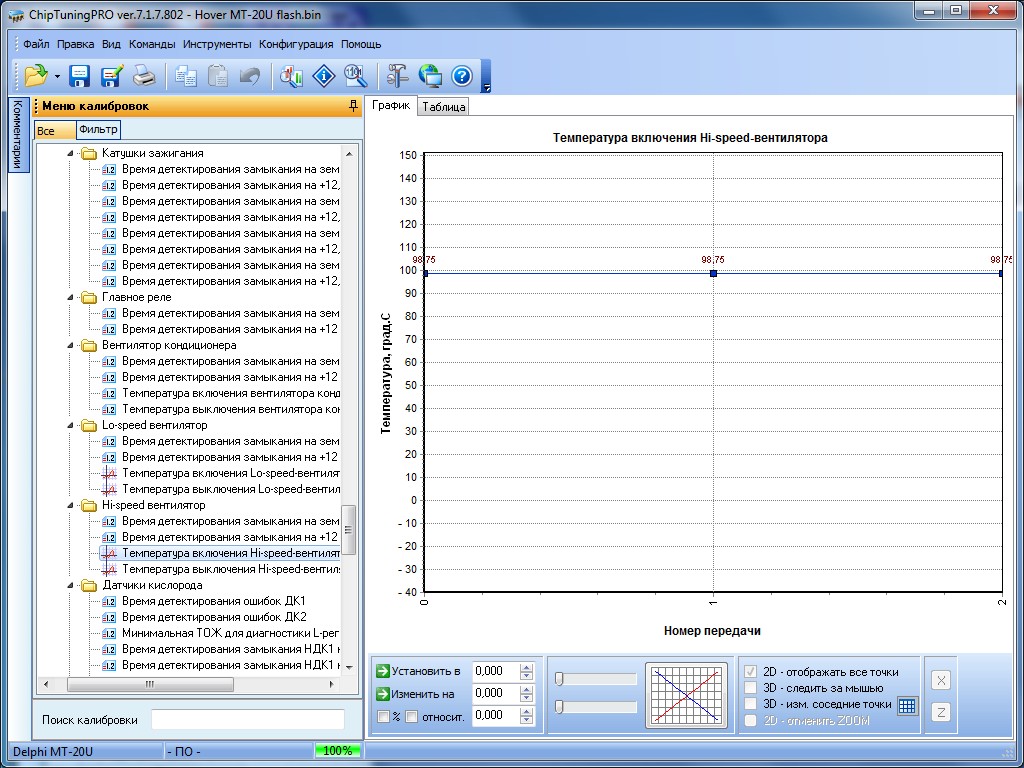This screenshot has height=768, width=1024.
Task: Enable the '3D - следить за мышью' checkbox
Action: (751, 688)
